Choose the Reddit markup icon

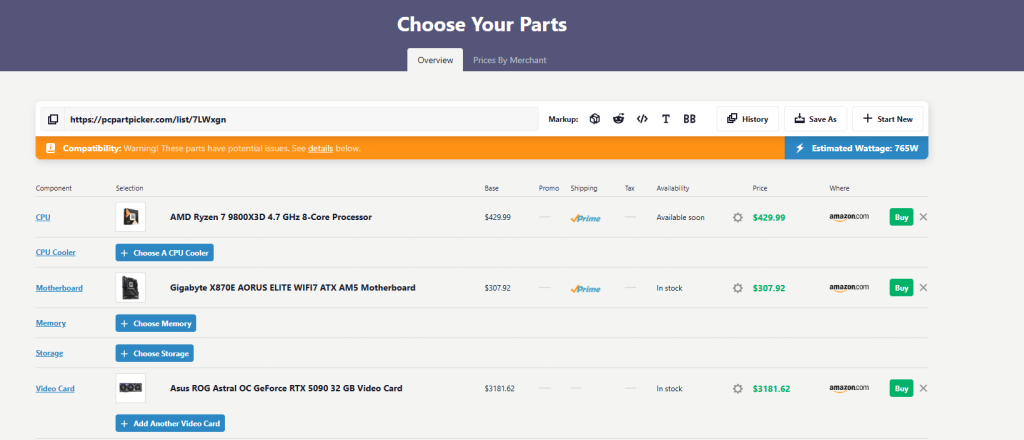pos(618,119)
